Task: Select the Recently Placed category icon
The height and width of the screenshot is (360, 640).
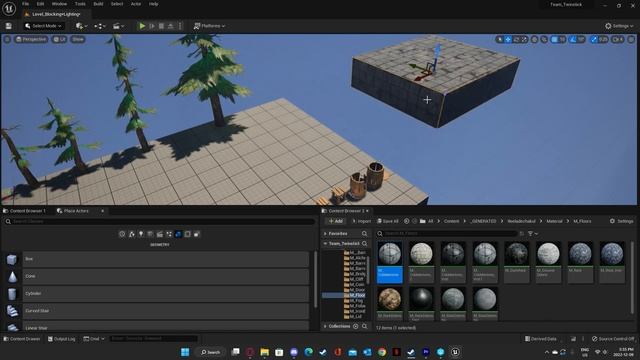Action: 122,234
